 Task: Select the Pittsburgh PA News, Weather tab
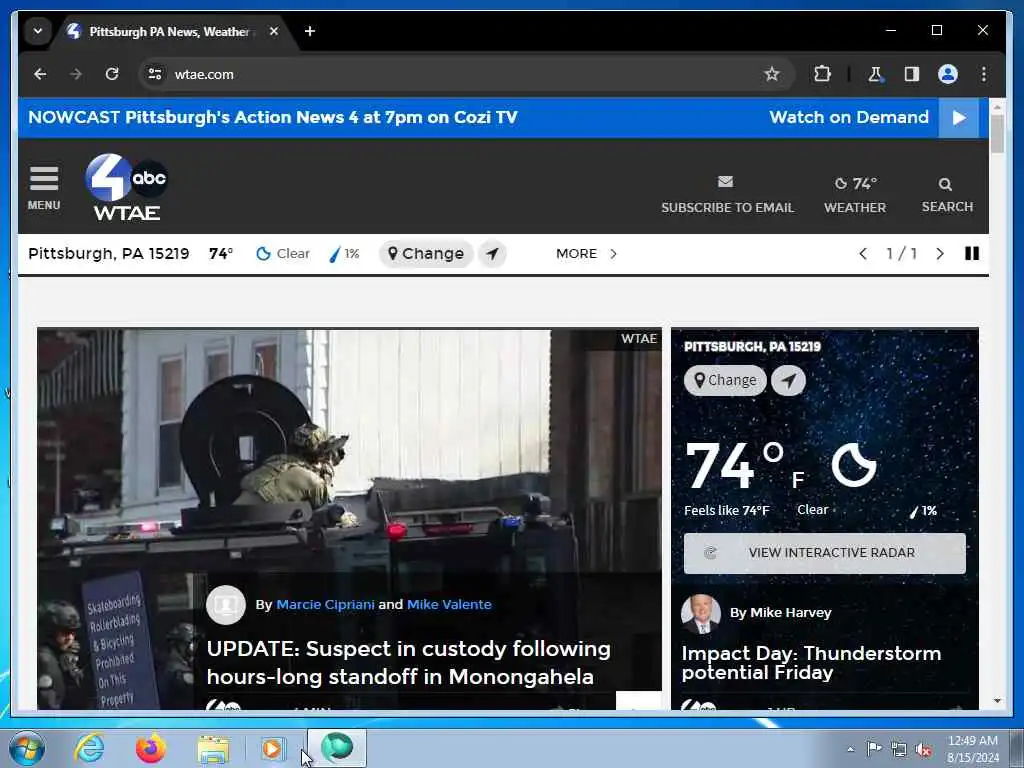(x=168, y=31)
